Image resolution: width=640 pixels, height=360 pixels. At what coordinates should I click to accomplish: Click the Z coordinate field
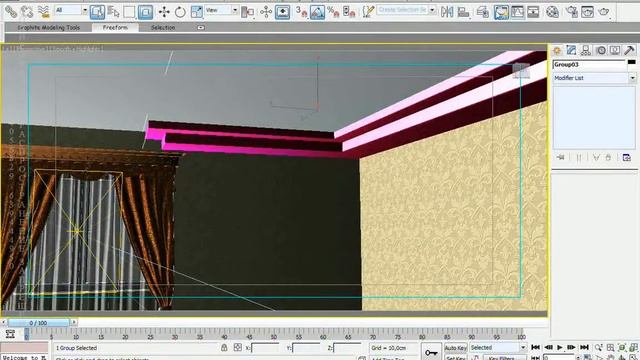click(347, 348)
